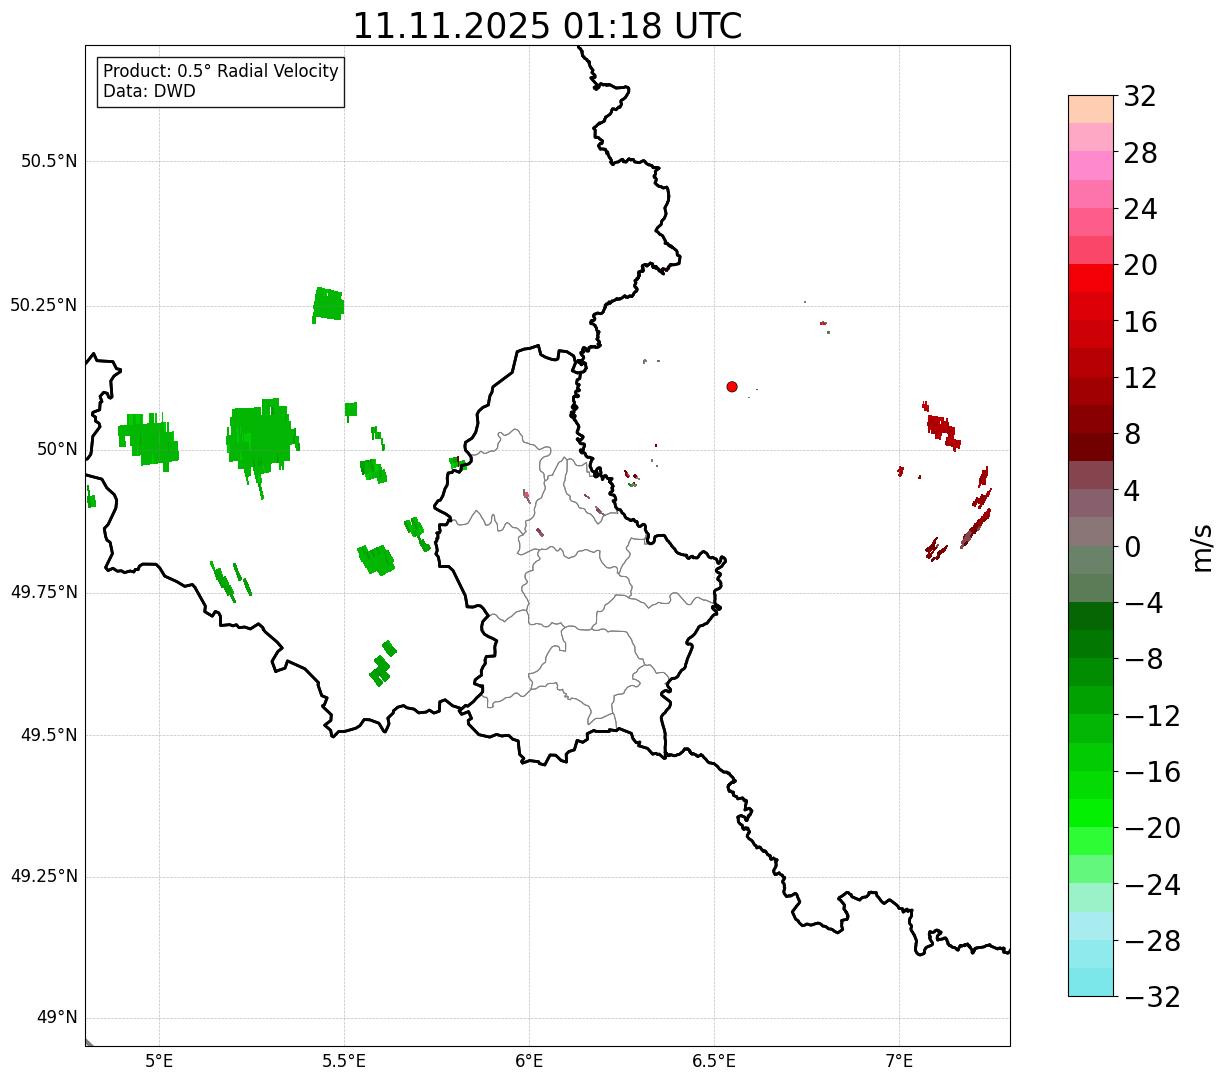Click the latitude label 50.5°N
The height and width of the screenshot is (1081, 1225).
(x=49, y=161)
